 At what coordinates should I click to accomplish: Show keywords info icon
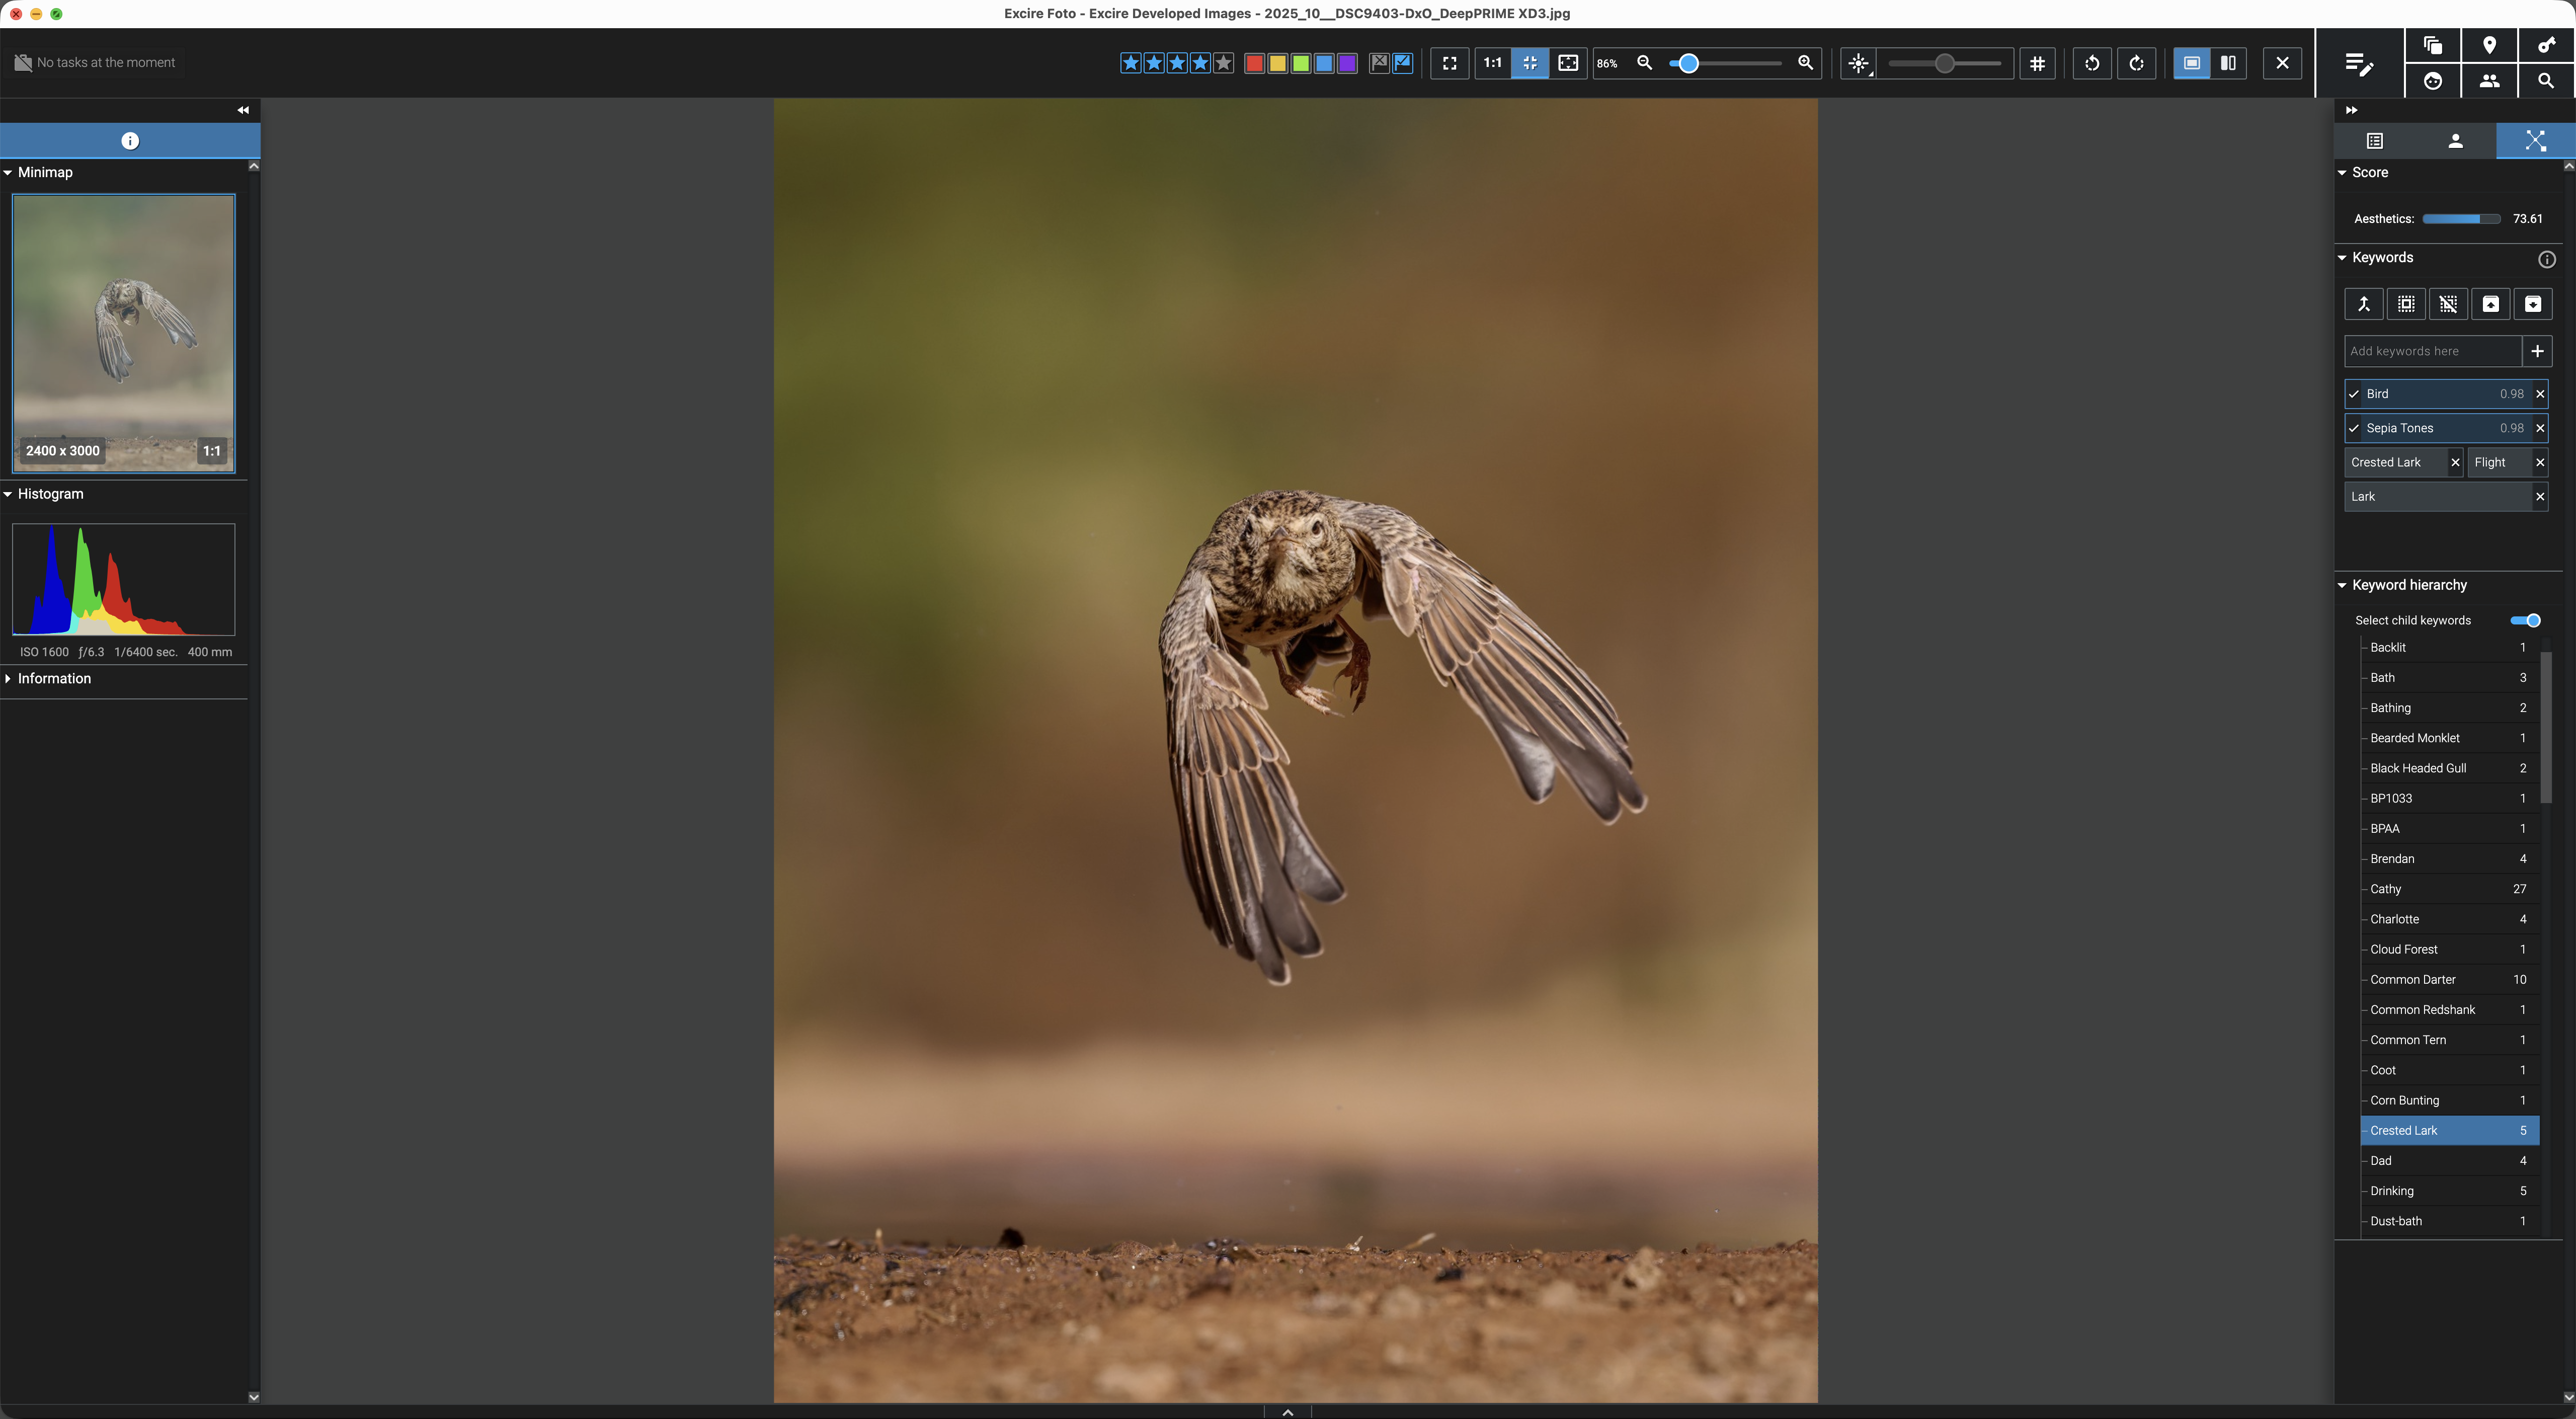tap(2547, 259)
